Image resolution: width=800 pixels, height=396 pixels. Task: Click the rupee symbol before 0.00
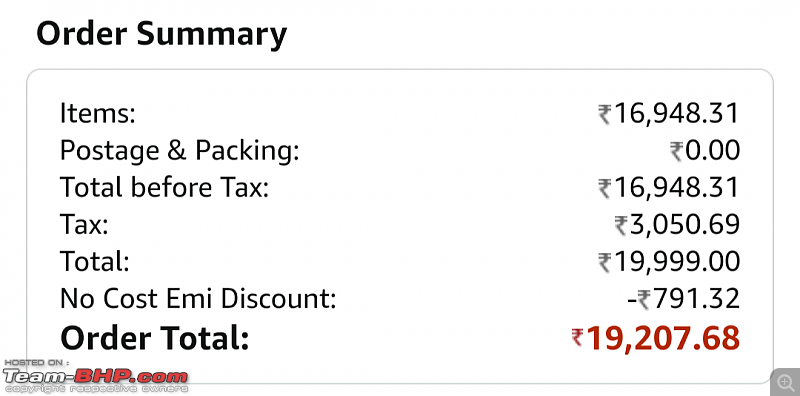[677, 152]
